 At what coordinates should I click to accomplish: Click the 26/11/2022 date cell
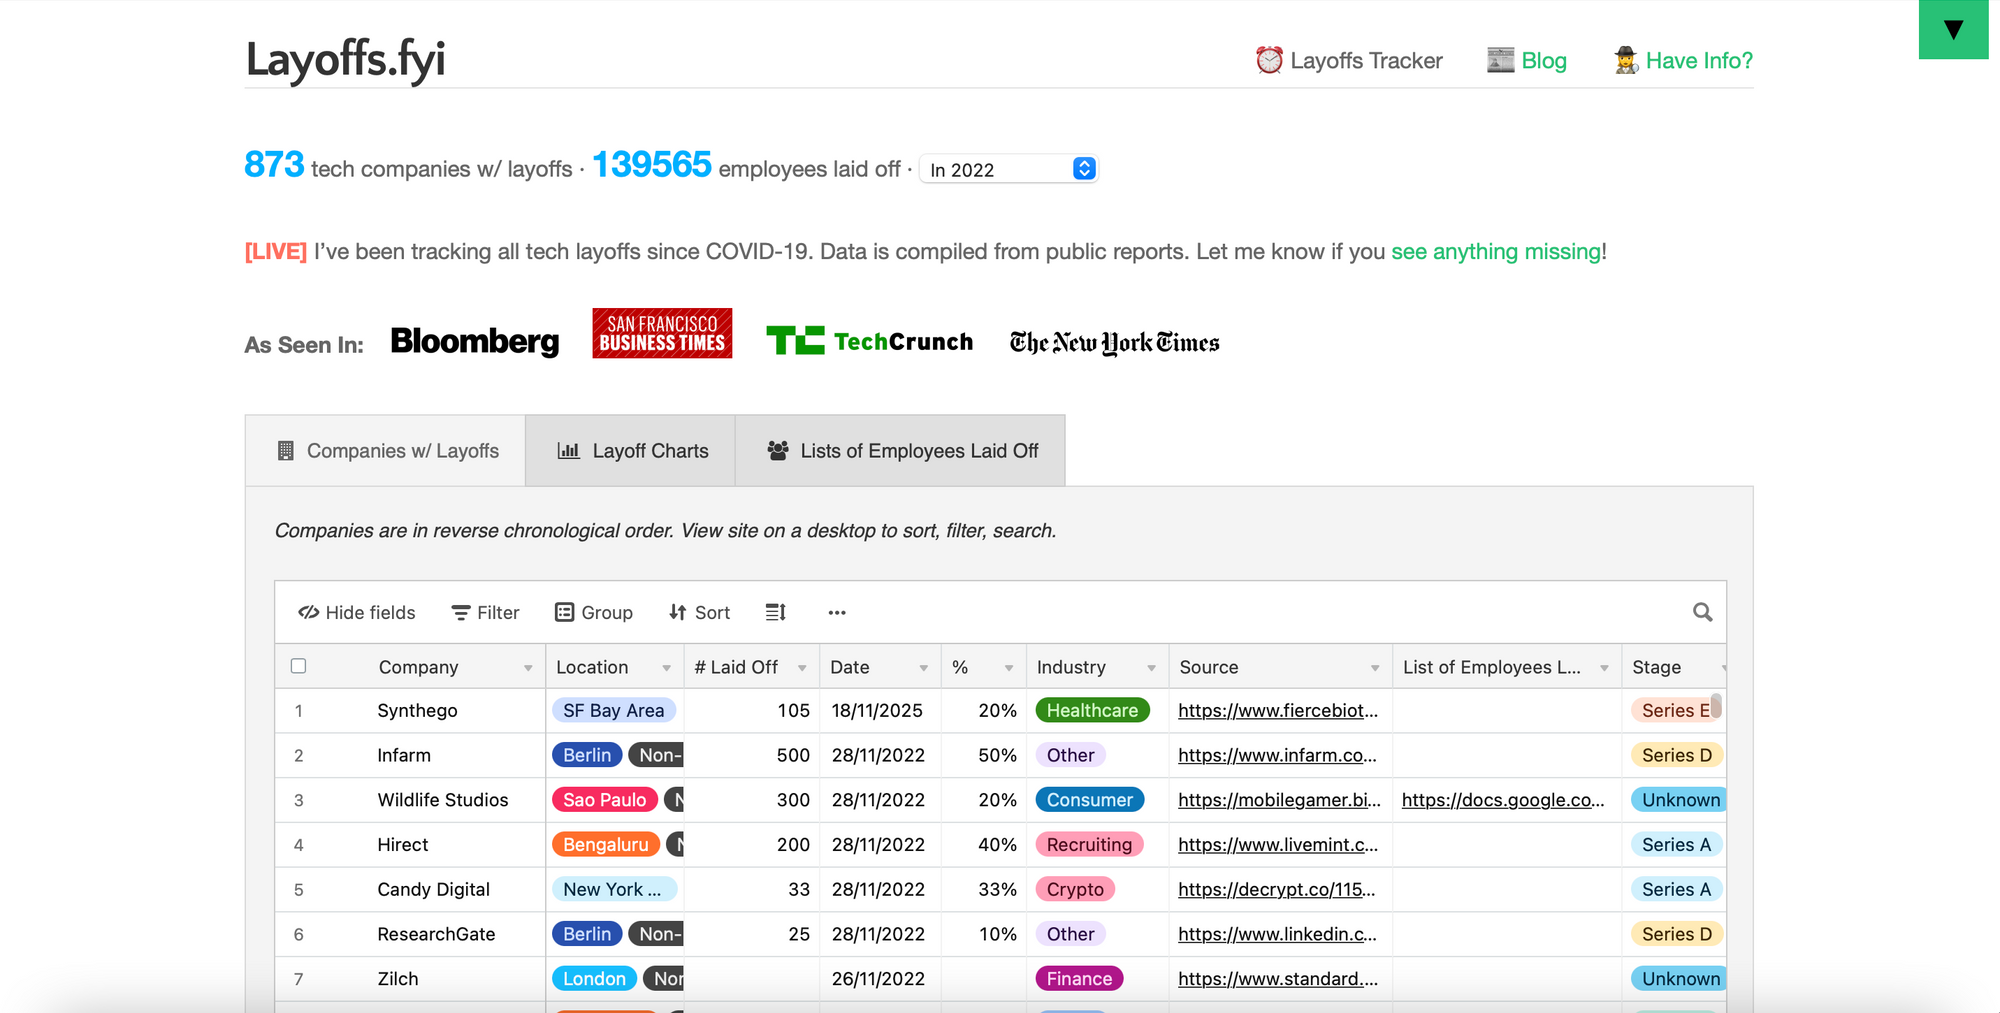point(878,980)
